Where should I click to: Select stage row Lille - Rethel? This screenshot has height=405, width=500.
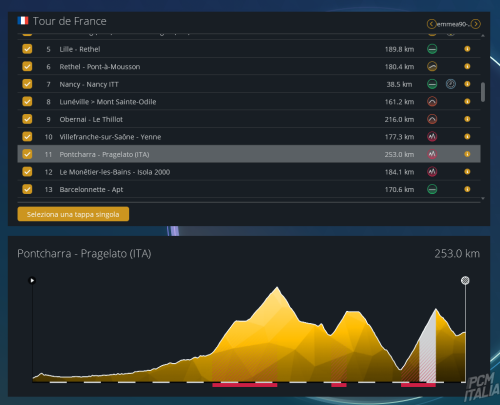pos(249,49)
